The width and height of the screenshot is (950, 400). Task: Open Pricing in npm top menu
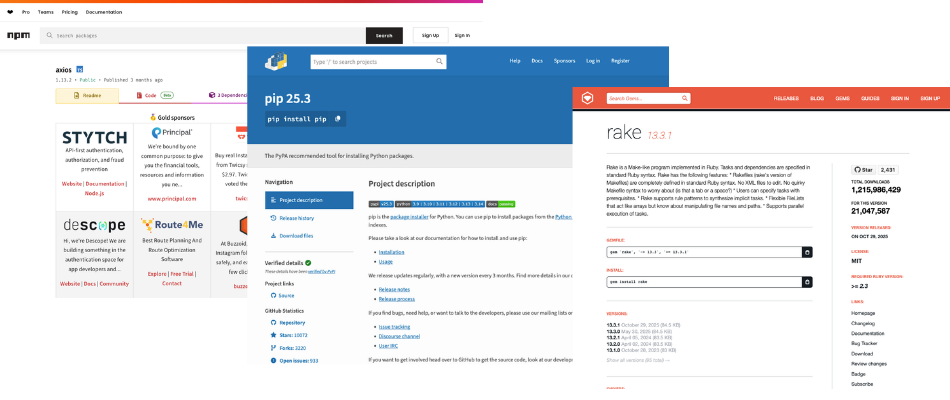69,12
